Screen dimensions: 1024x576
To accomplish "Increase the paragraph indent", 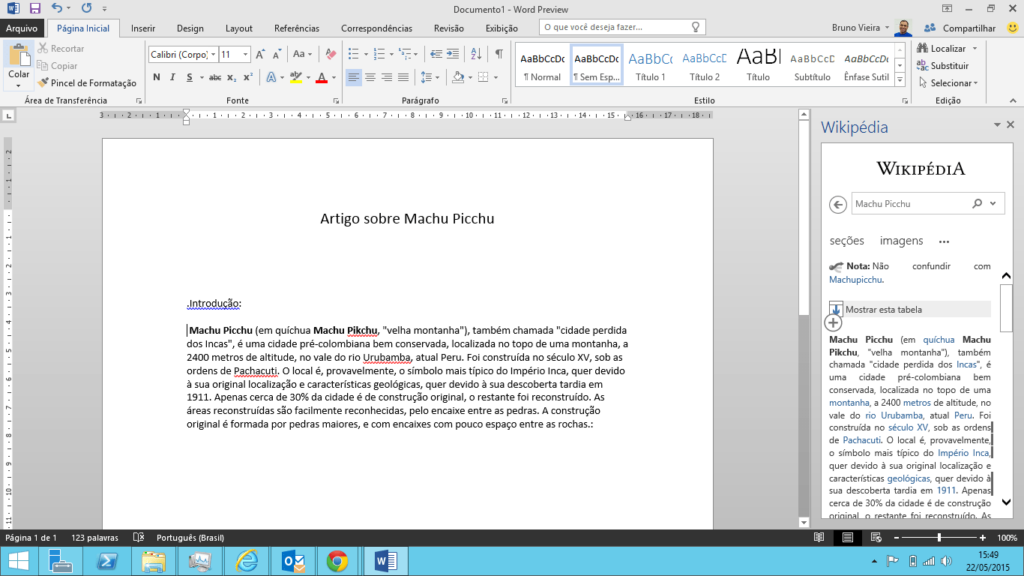I will [x=453, y=54].
